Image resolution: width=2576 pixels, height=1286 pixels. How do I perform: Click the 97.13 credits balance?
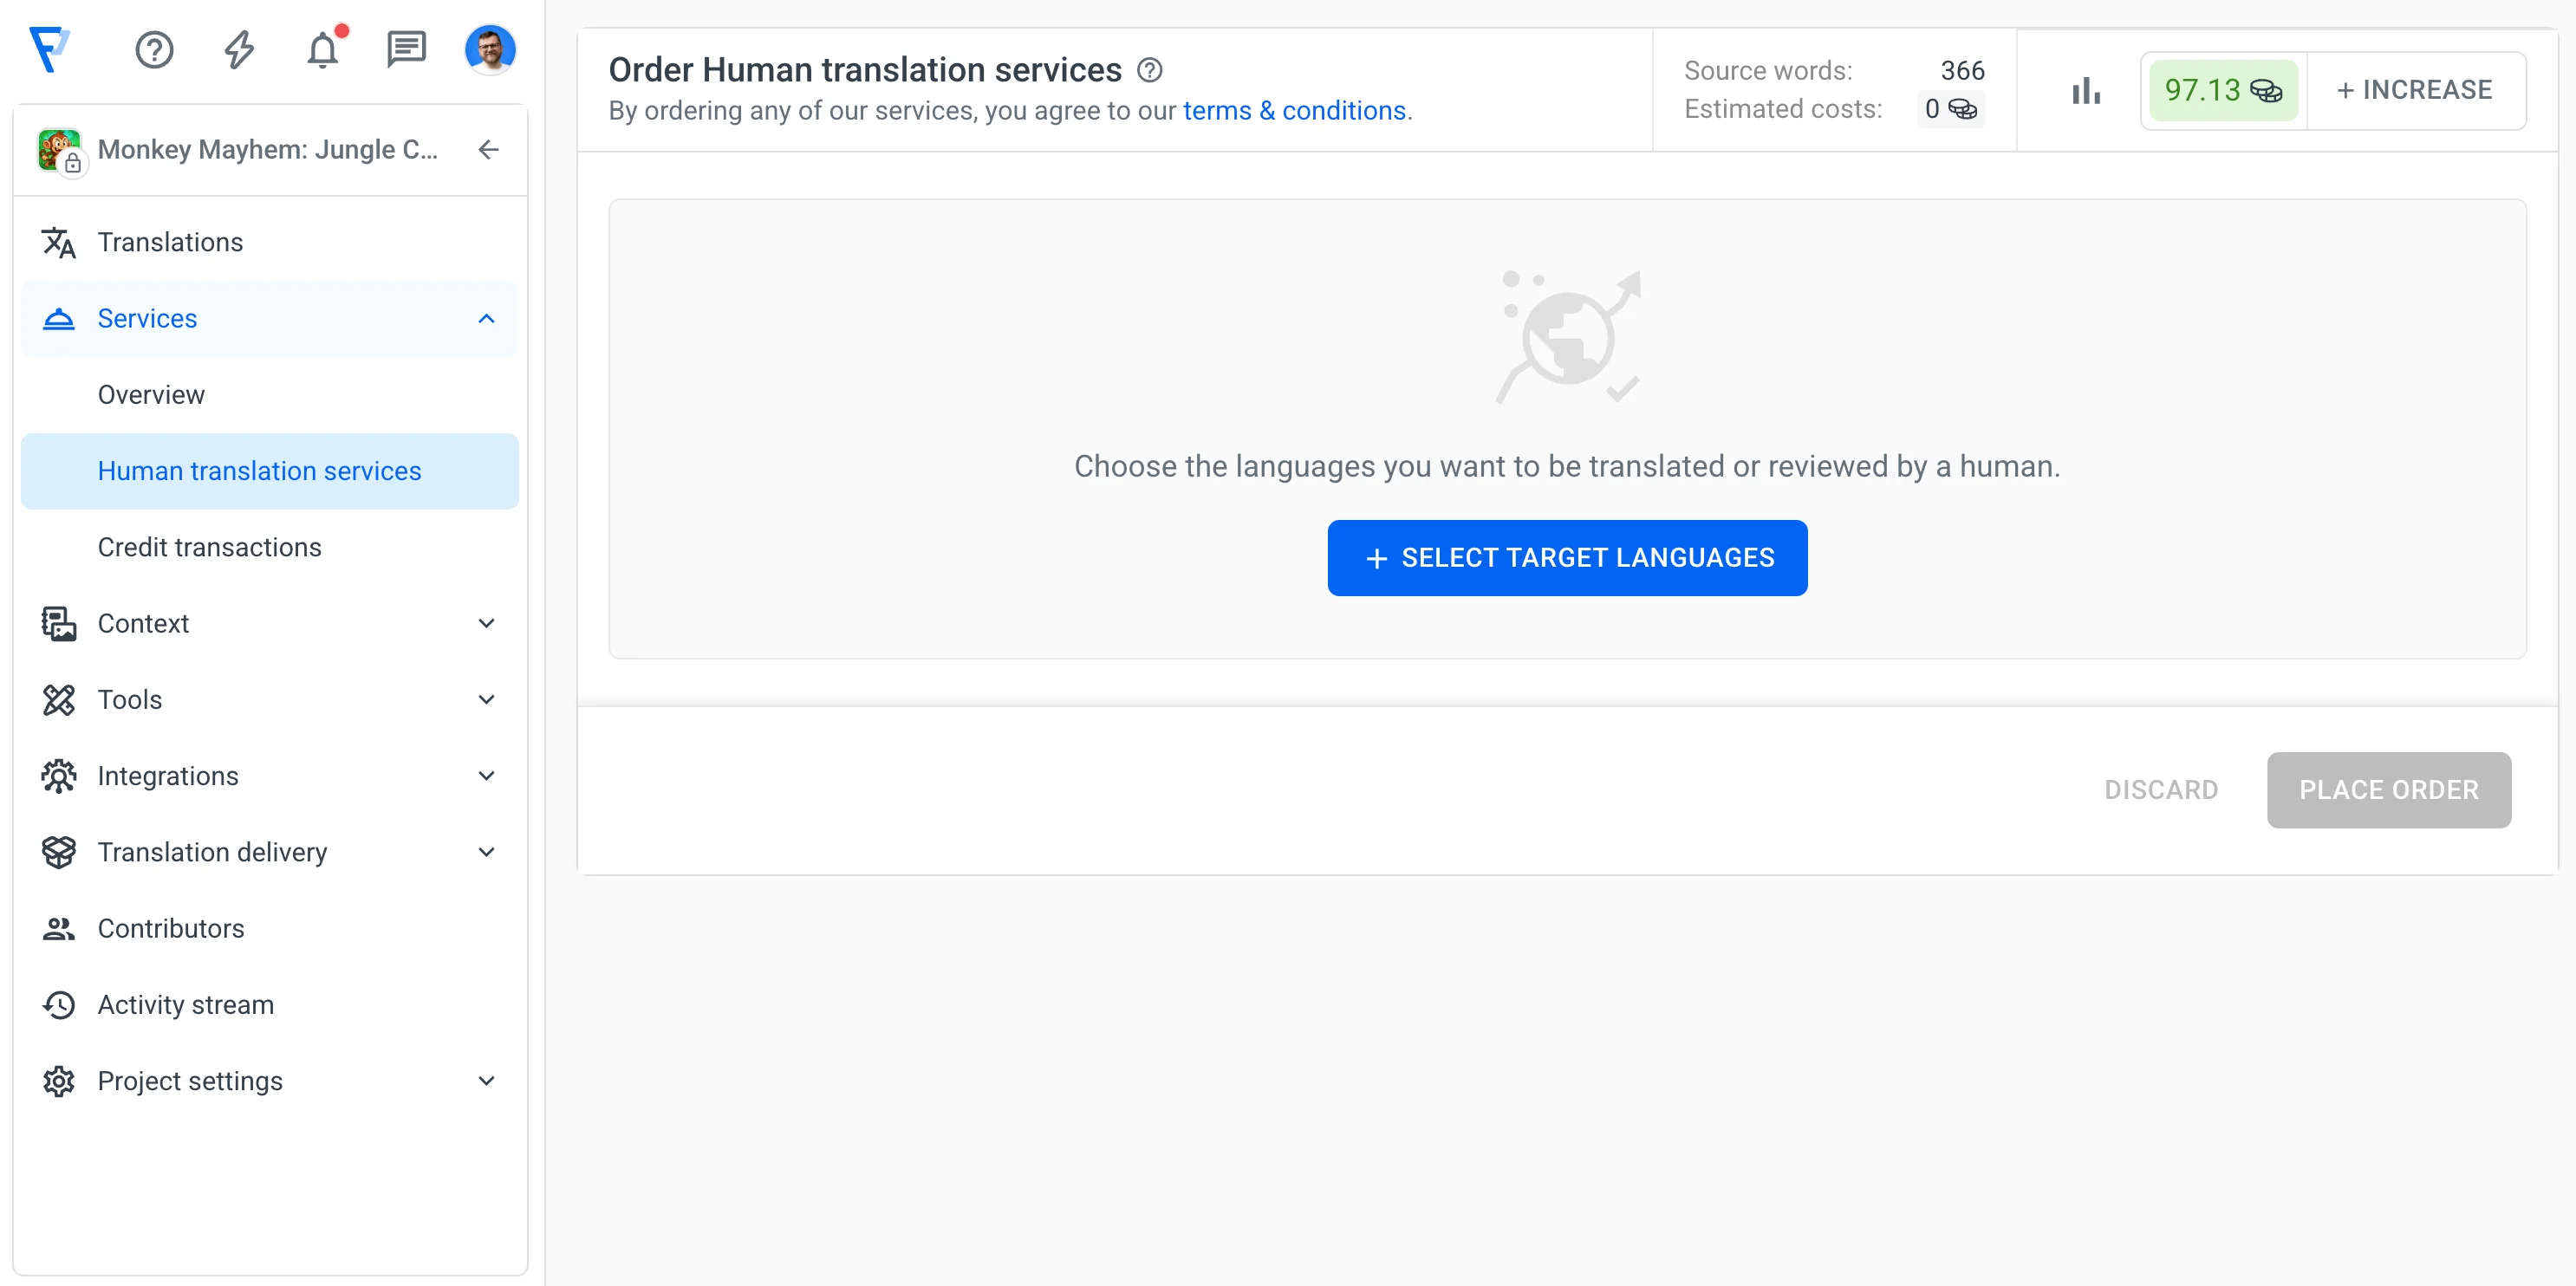click(2223, 90)
